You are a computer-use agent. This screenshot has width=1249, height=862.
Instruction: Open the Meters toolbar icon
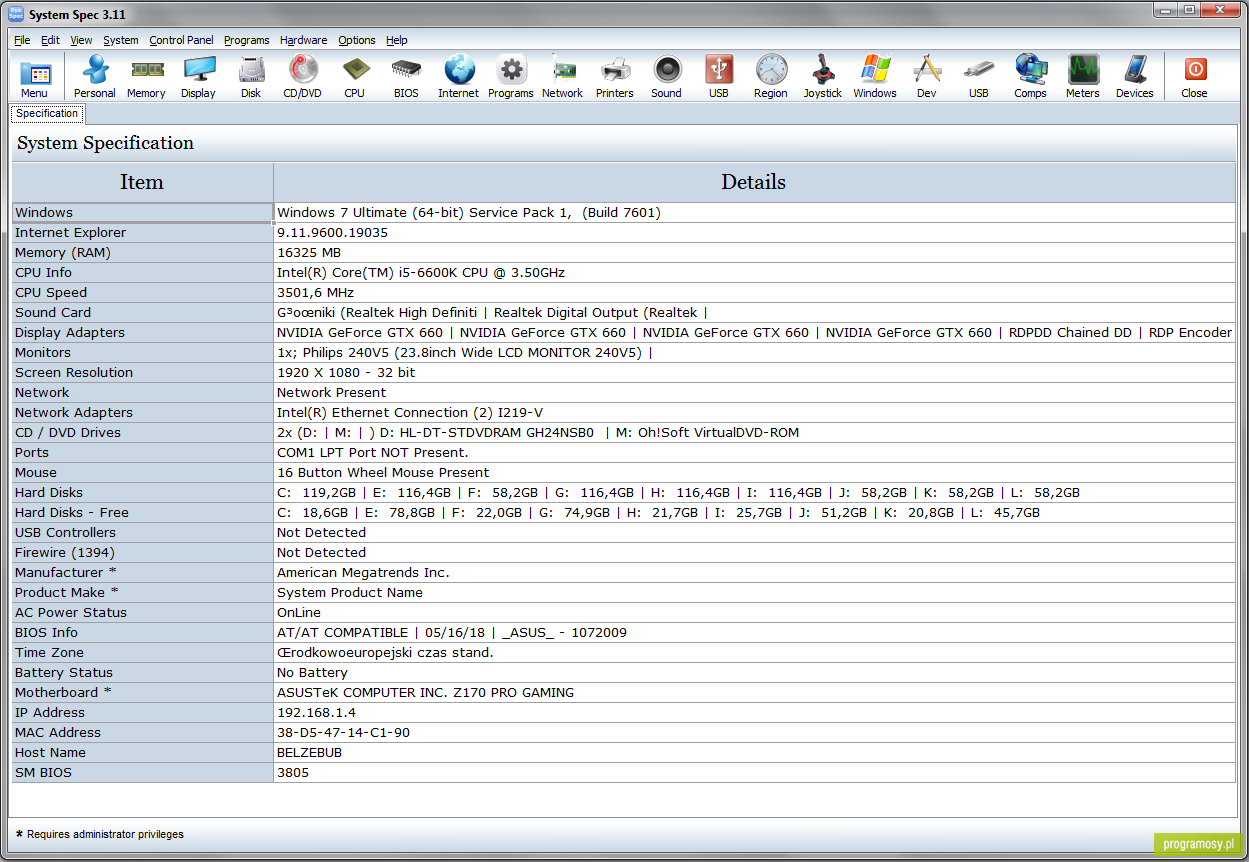[1082, 77]
